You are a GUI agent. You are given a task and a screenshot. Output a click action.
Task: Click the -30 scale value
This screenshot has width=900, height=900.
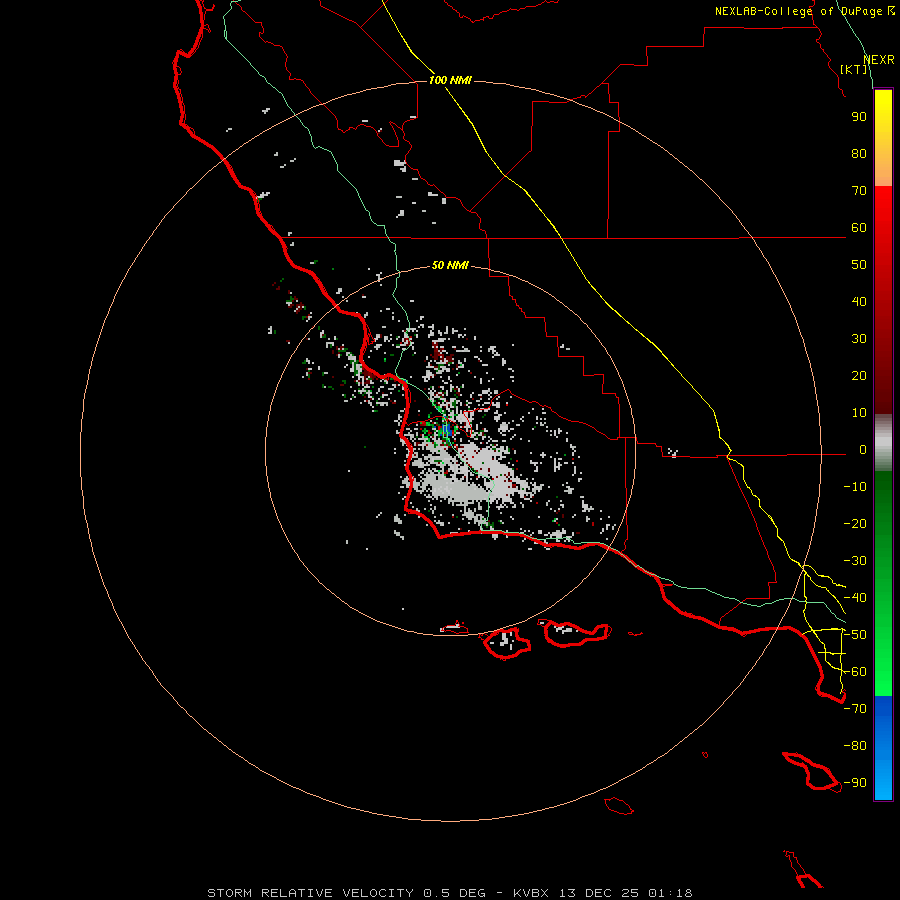855,561
